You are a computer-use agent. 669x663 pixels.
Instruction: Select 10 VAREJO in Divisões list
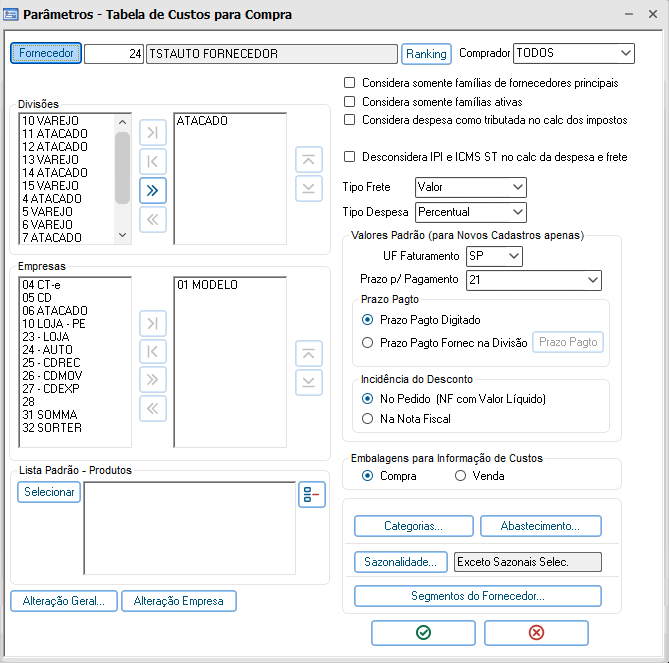pyautogui.click(x=50, y=121)
